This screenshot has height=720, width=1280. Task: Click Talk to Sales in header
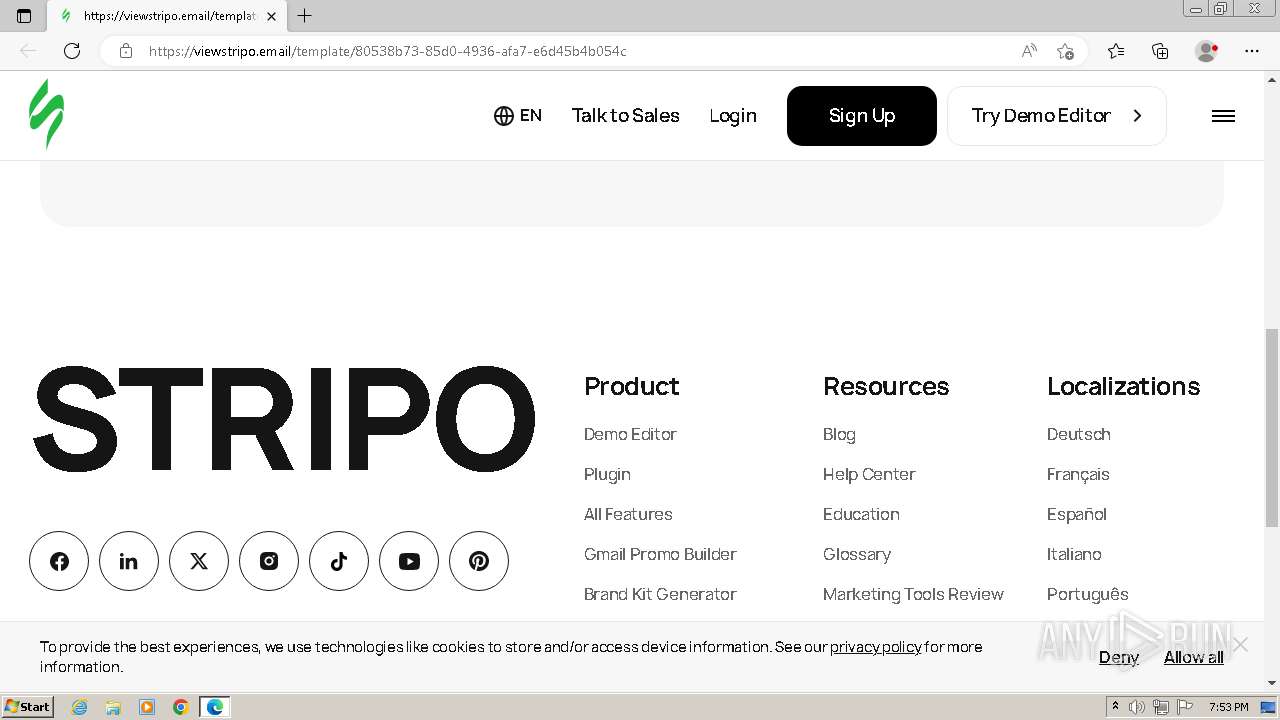(x=626, y=116)
